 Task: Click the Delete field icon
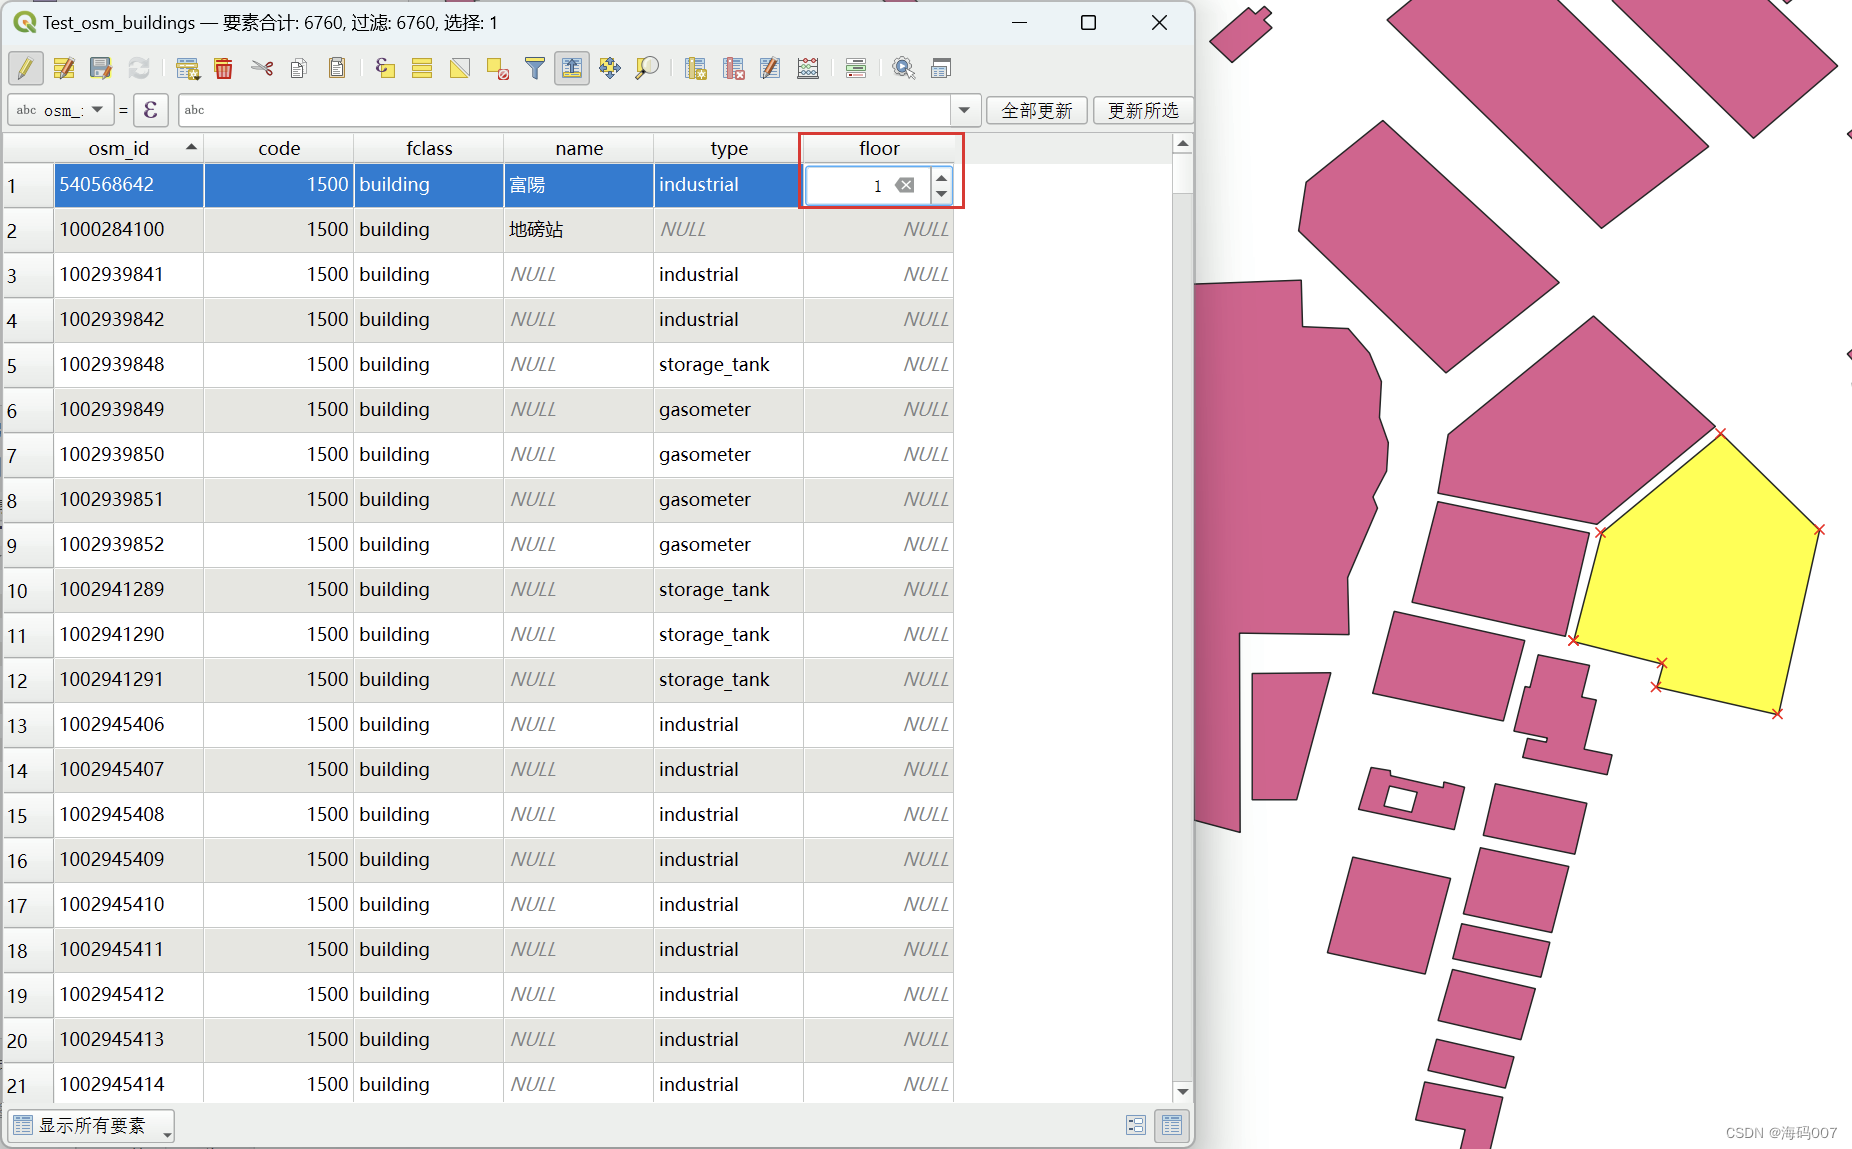click(x=733, y=68)
